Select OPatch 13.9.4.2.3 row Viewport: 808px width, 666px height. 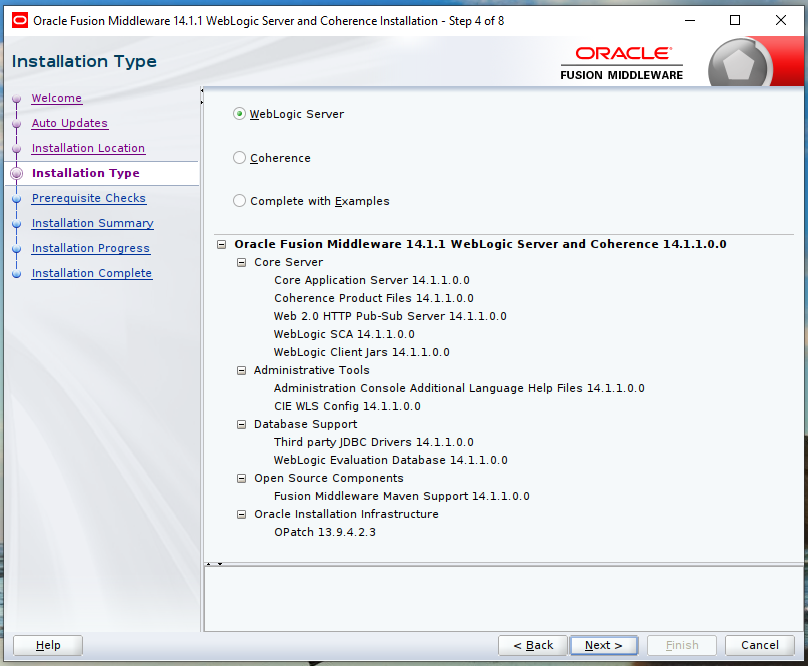pyautogui.click(x=325, y=532)
